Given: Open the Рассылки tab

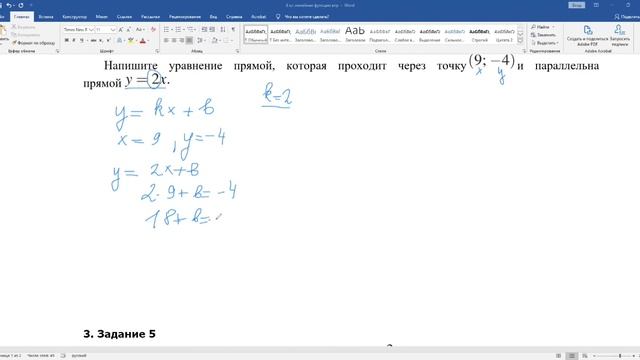Looking at the screenshot, I should (x=150, y=17).
